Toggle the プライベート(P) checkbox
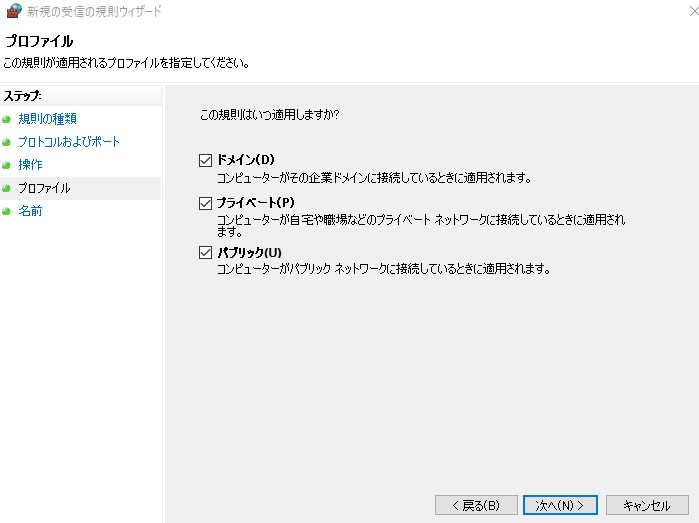 205,203
